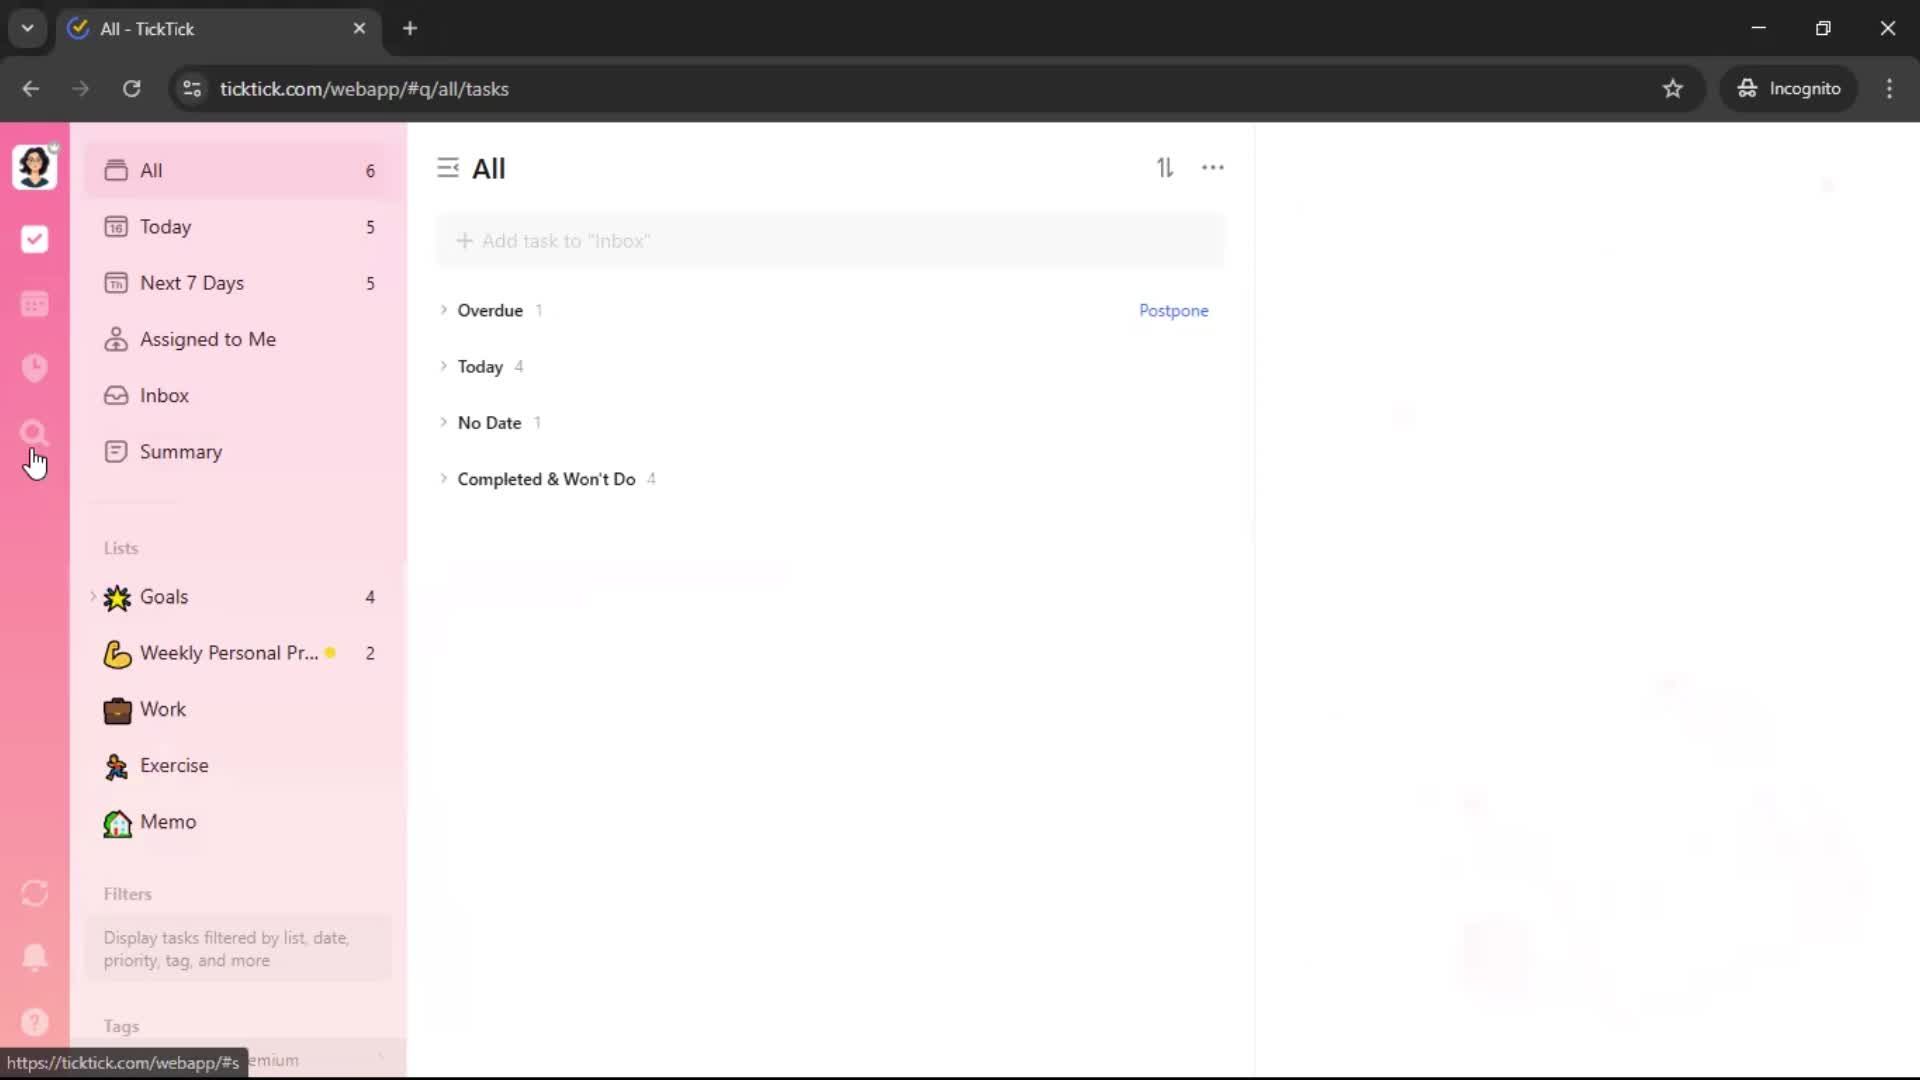Open the Next 7 Days smart list

pyautogui.click(x=192, y=283)
